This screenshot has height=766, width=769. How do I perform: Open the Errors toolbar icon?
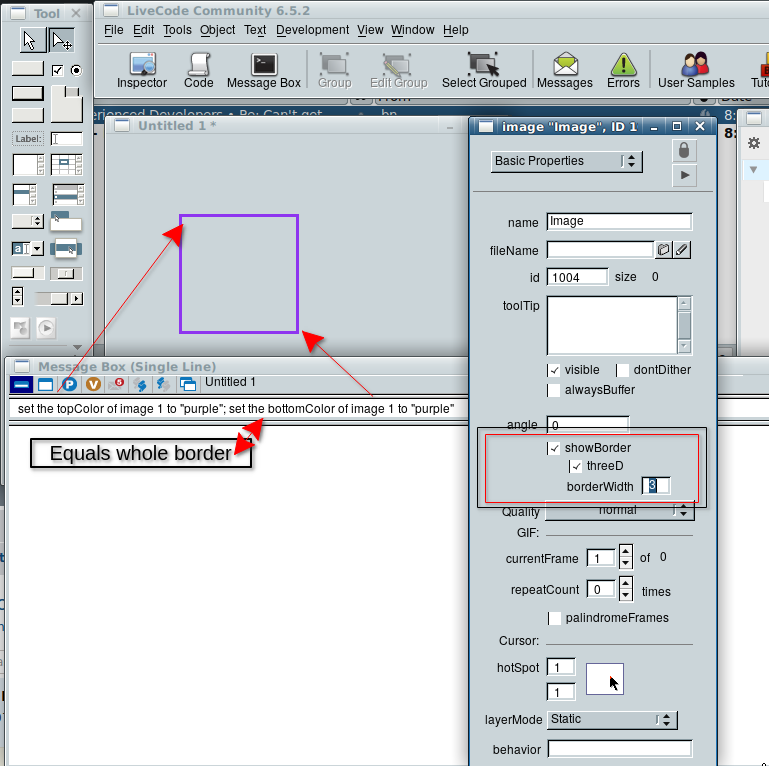623,69
